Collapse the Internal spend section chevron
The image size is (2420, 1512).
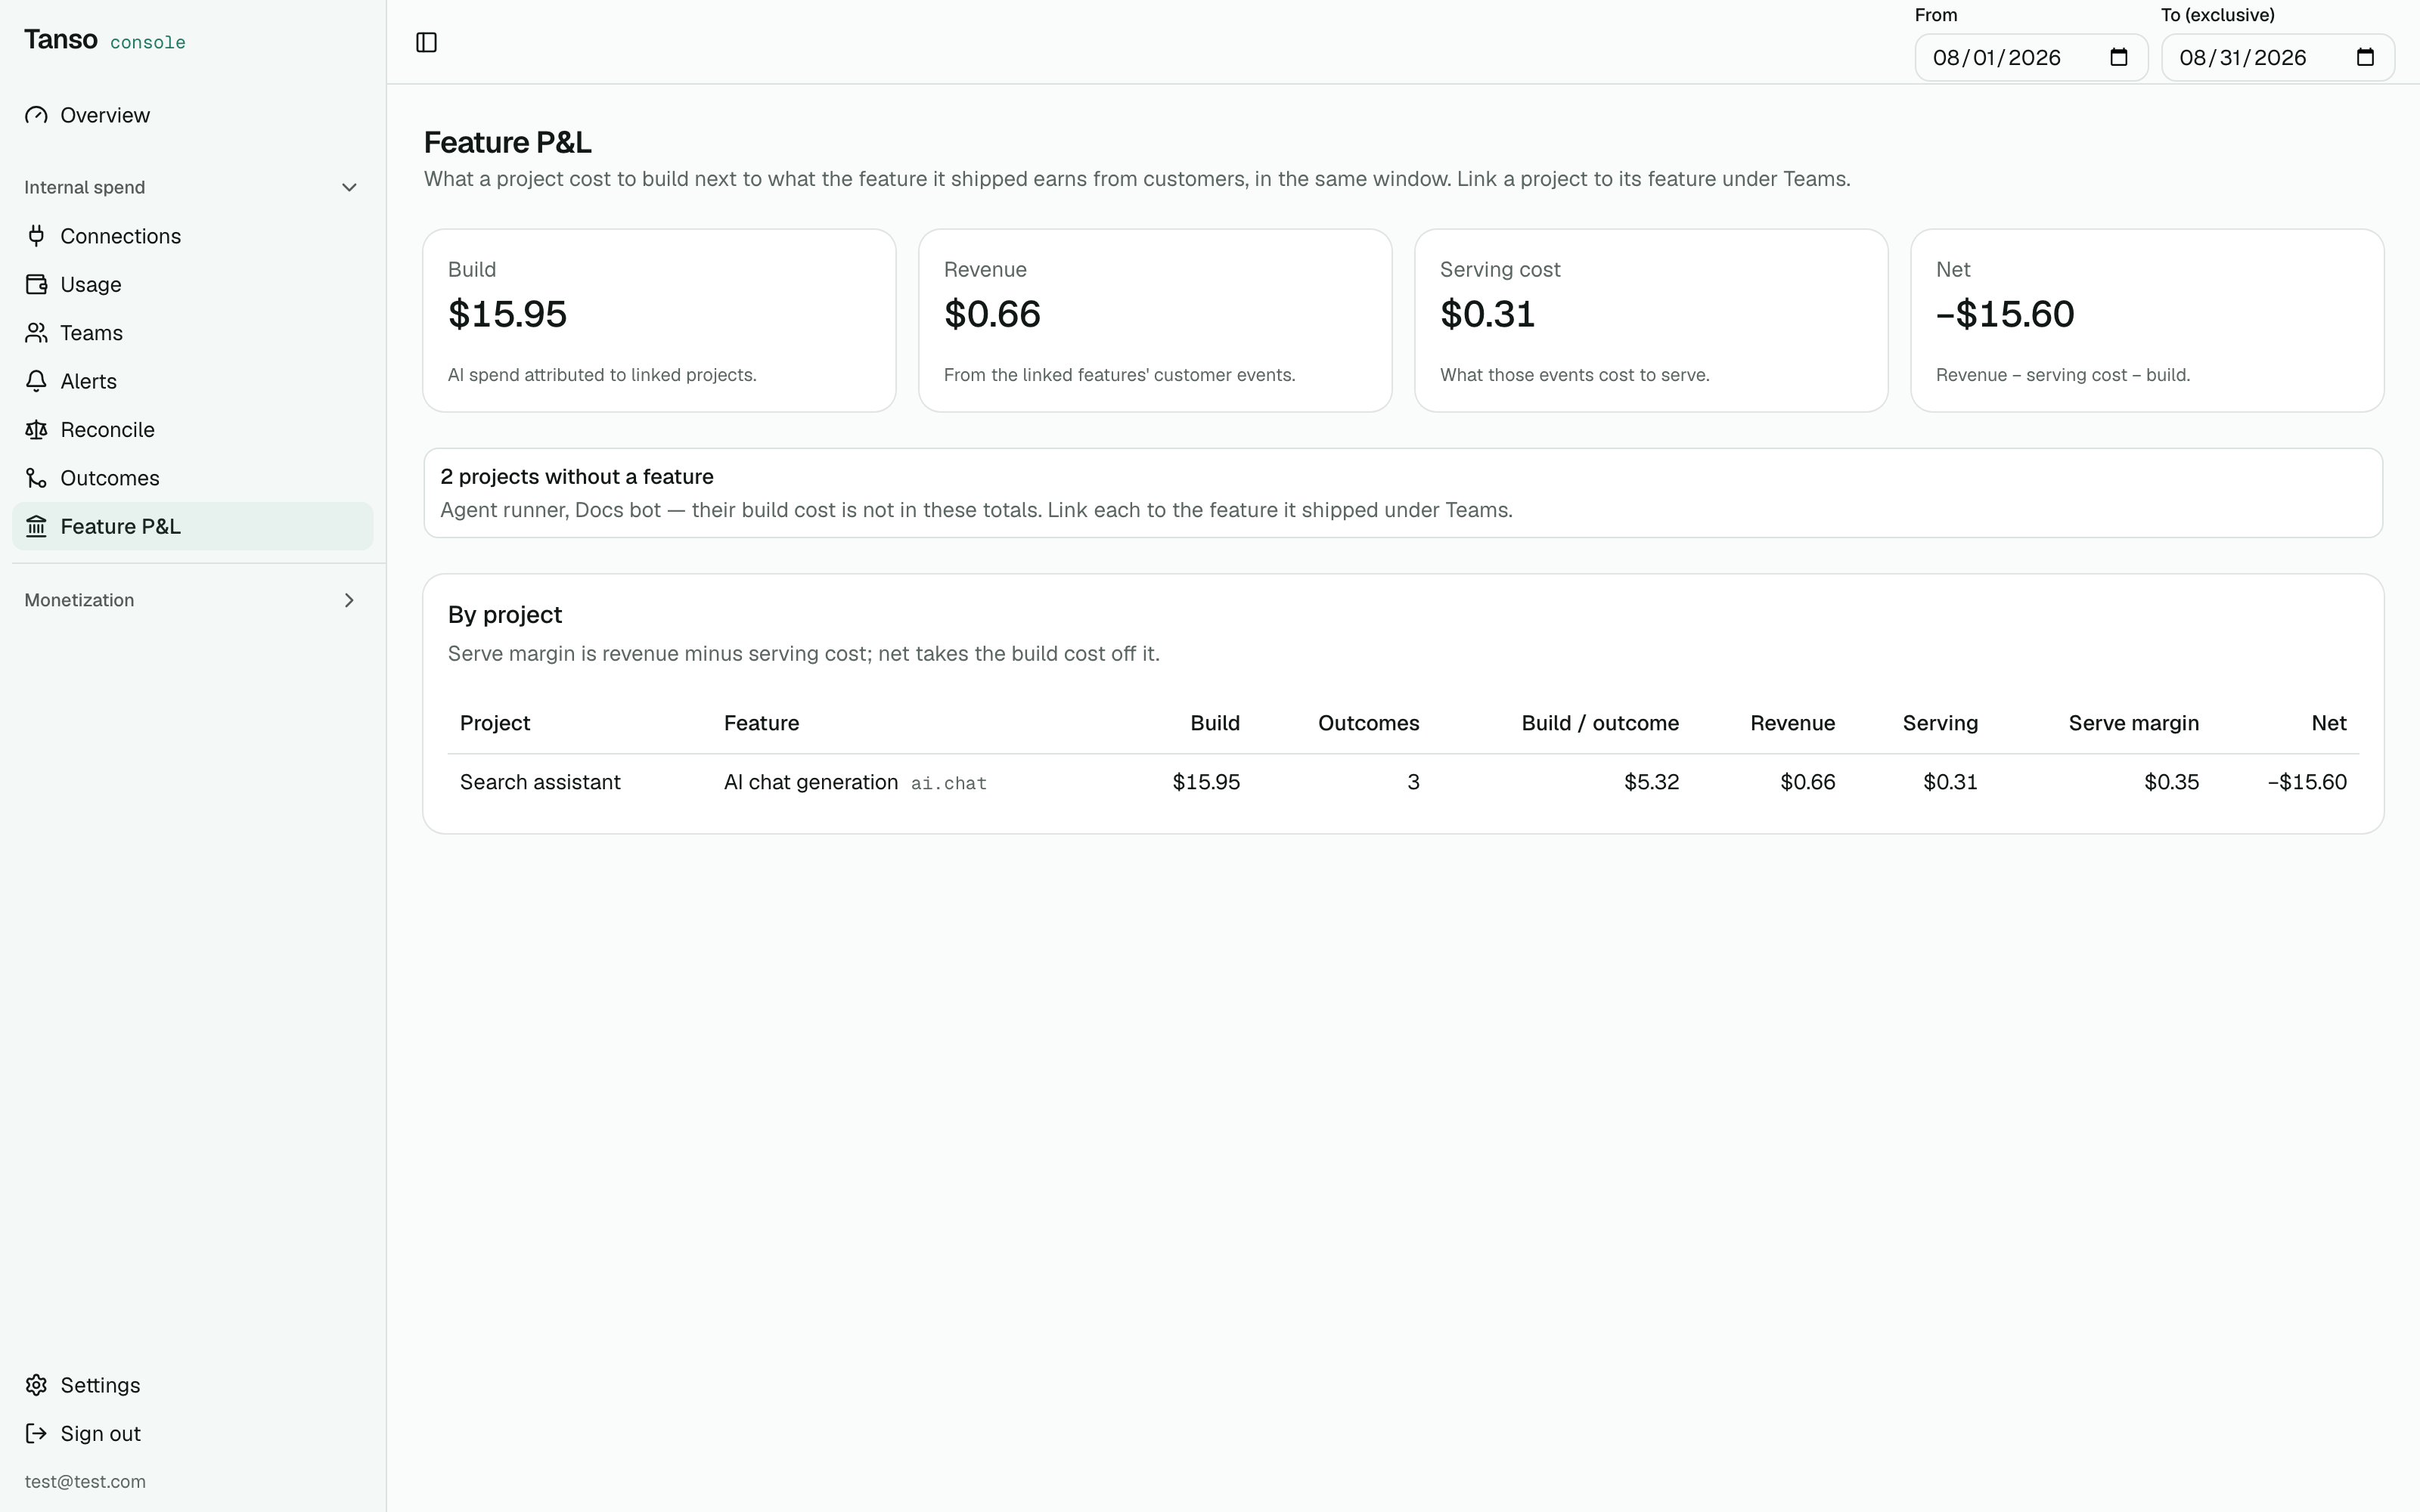[x=349, y=187]
